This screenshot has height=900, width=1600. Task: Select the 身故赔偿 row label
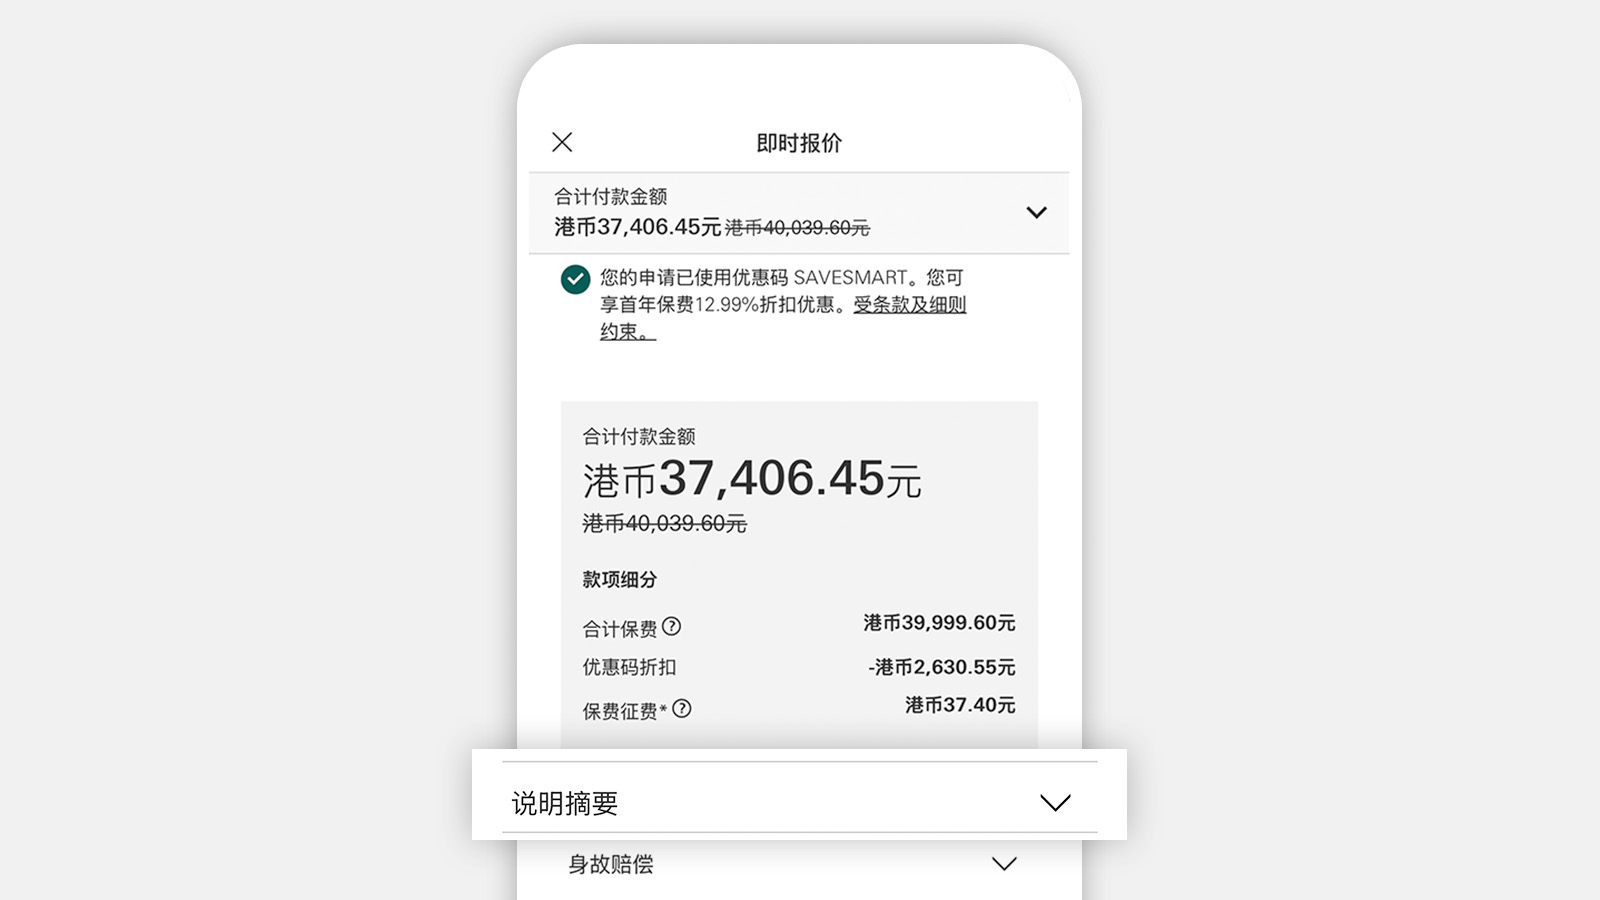[611, 864]
